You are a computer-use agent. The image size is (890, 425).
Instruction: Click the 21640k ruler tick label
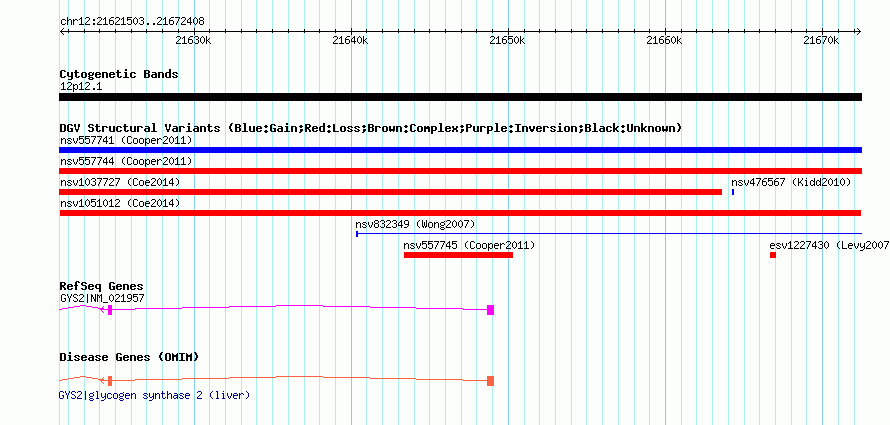(351, 41)
